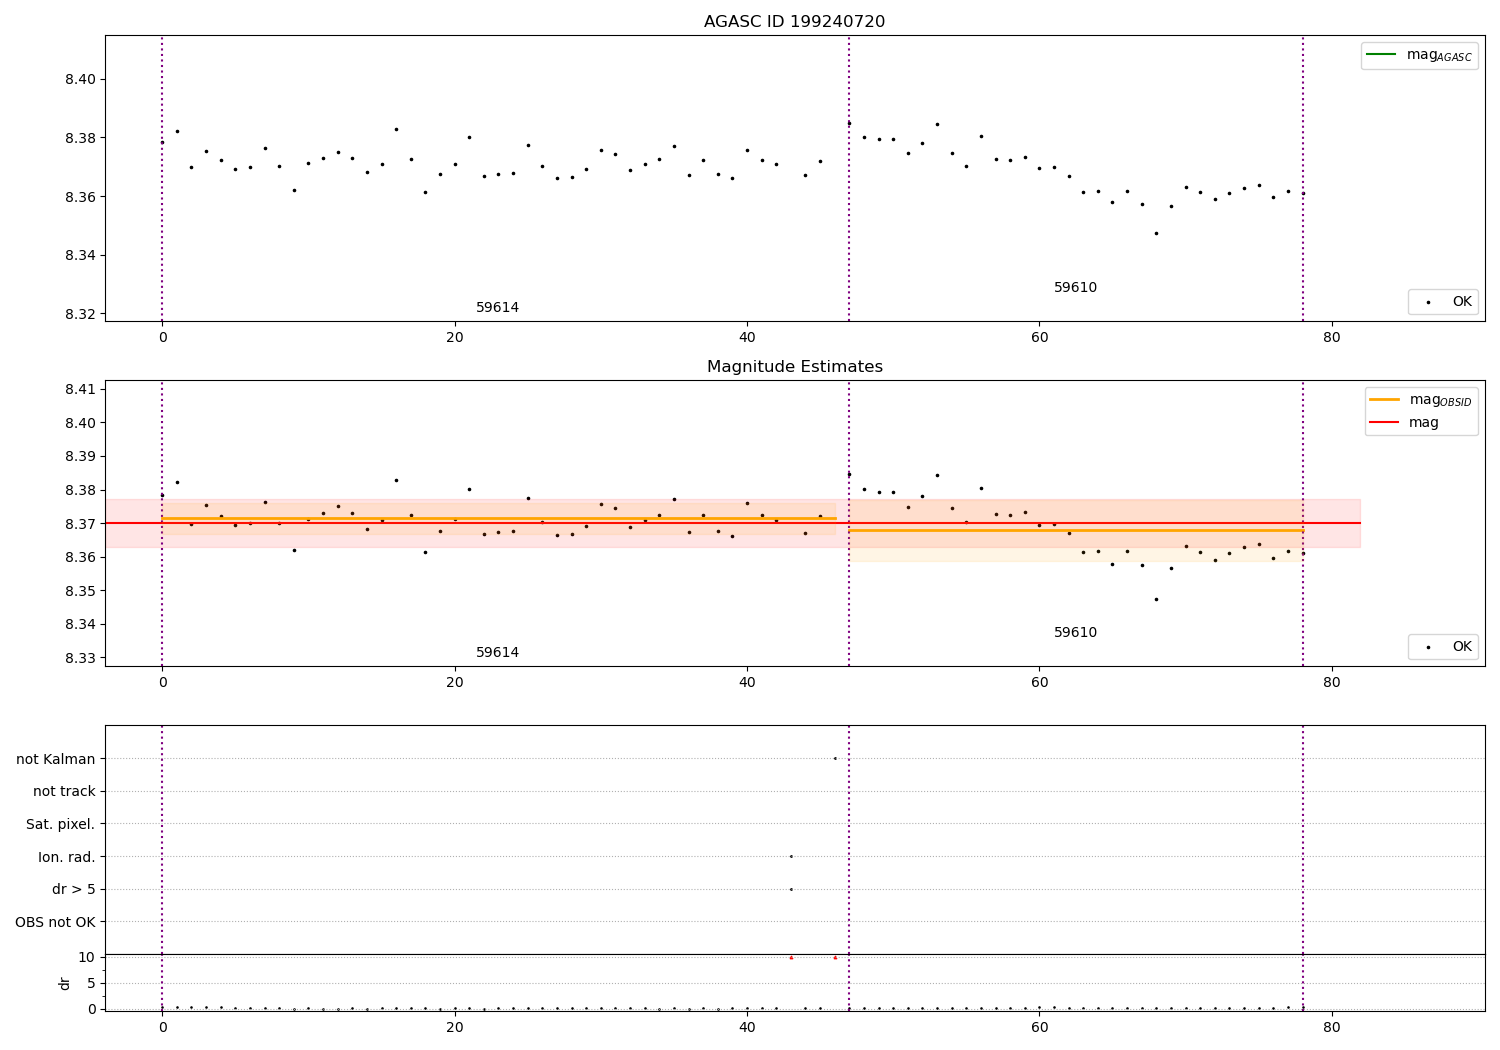Click obsid label 59610 in the top panel
This screenshot has height=1050, width=1500.
click(1075, 287)
